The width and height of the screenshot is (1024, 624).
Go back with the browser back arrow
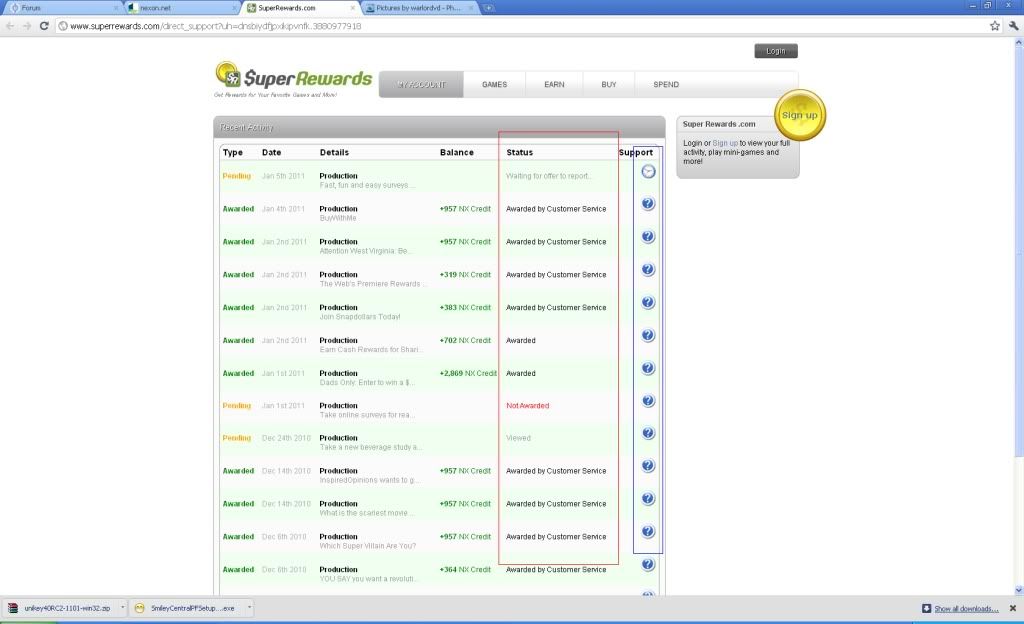click(10, 26)
